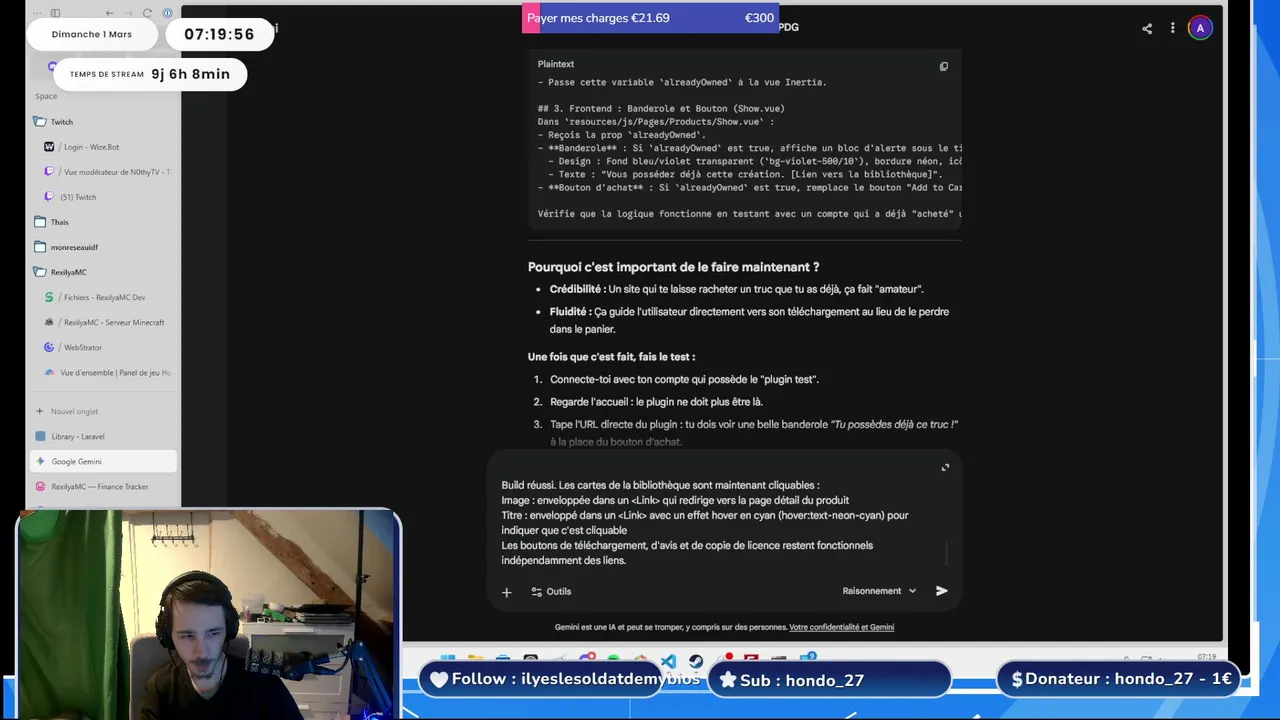Image resolution: width=1280 pixels, height=720 pixels.
Task: Select the Google Gemini tab
Action: [103, 461]
